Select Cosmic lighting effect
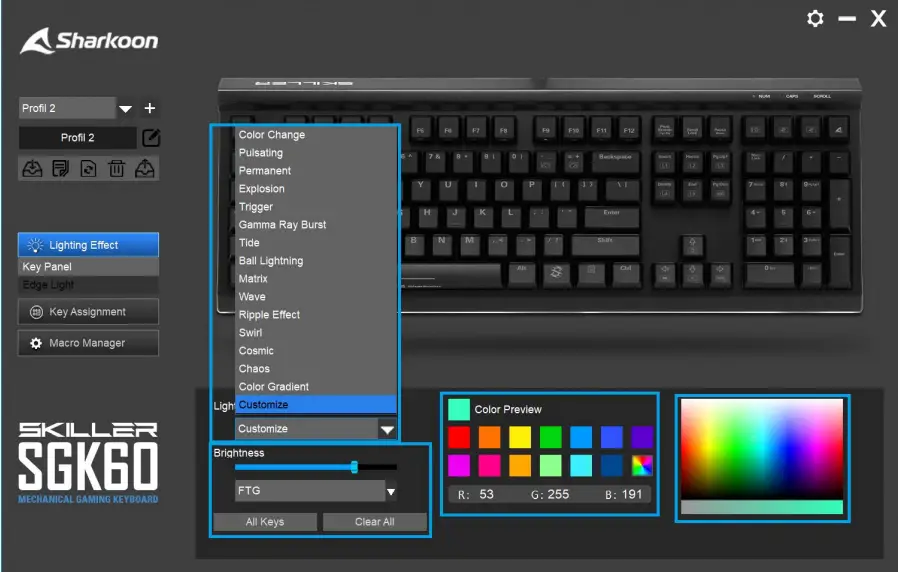The width and height of the screenshot is (898, 572). pyautogui.click(x=256, y=350)
